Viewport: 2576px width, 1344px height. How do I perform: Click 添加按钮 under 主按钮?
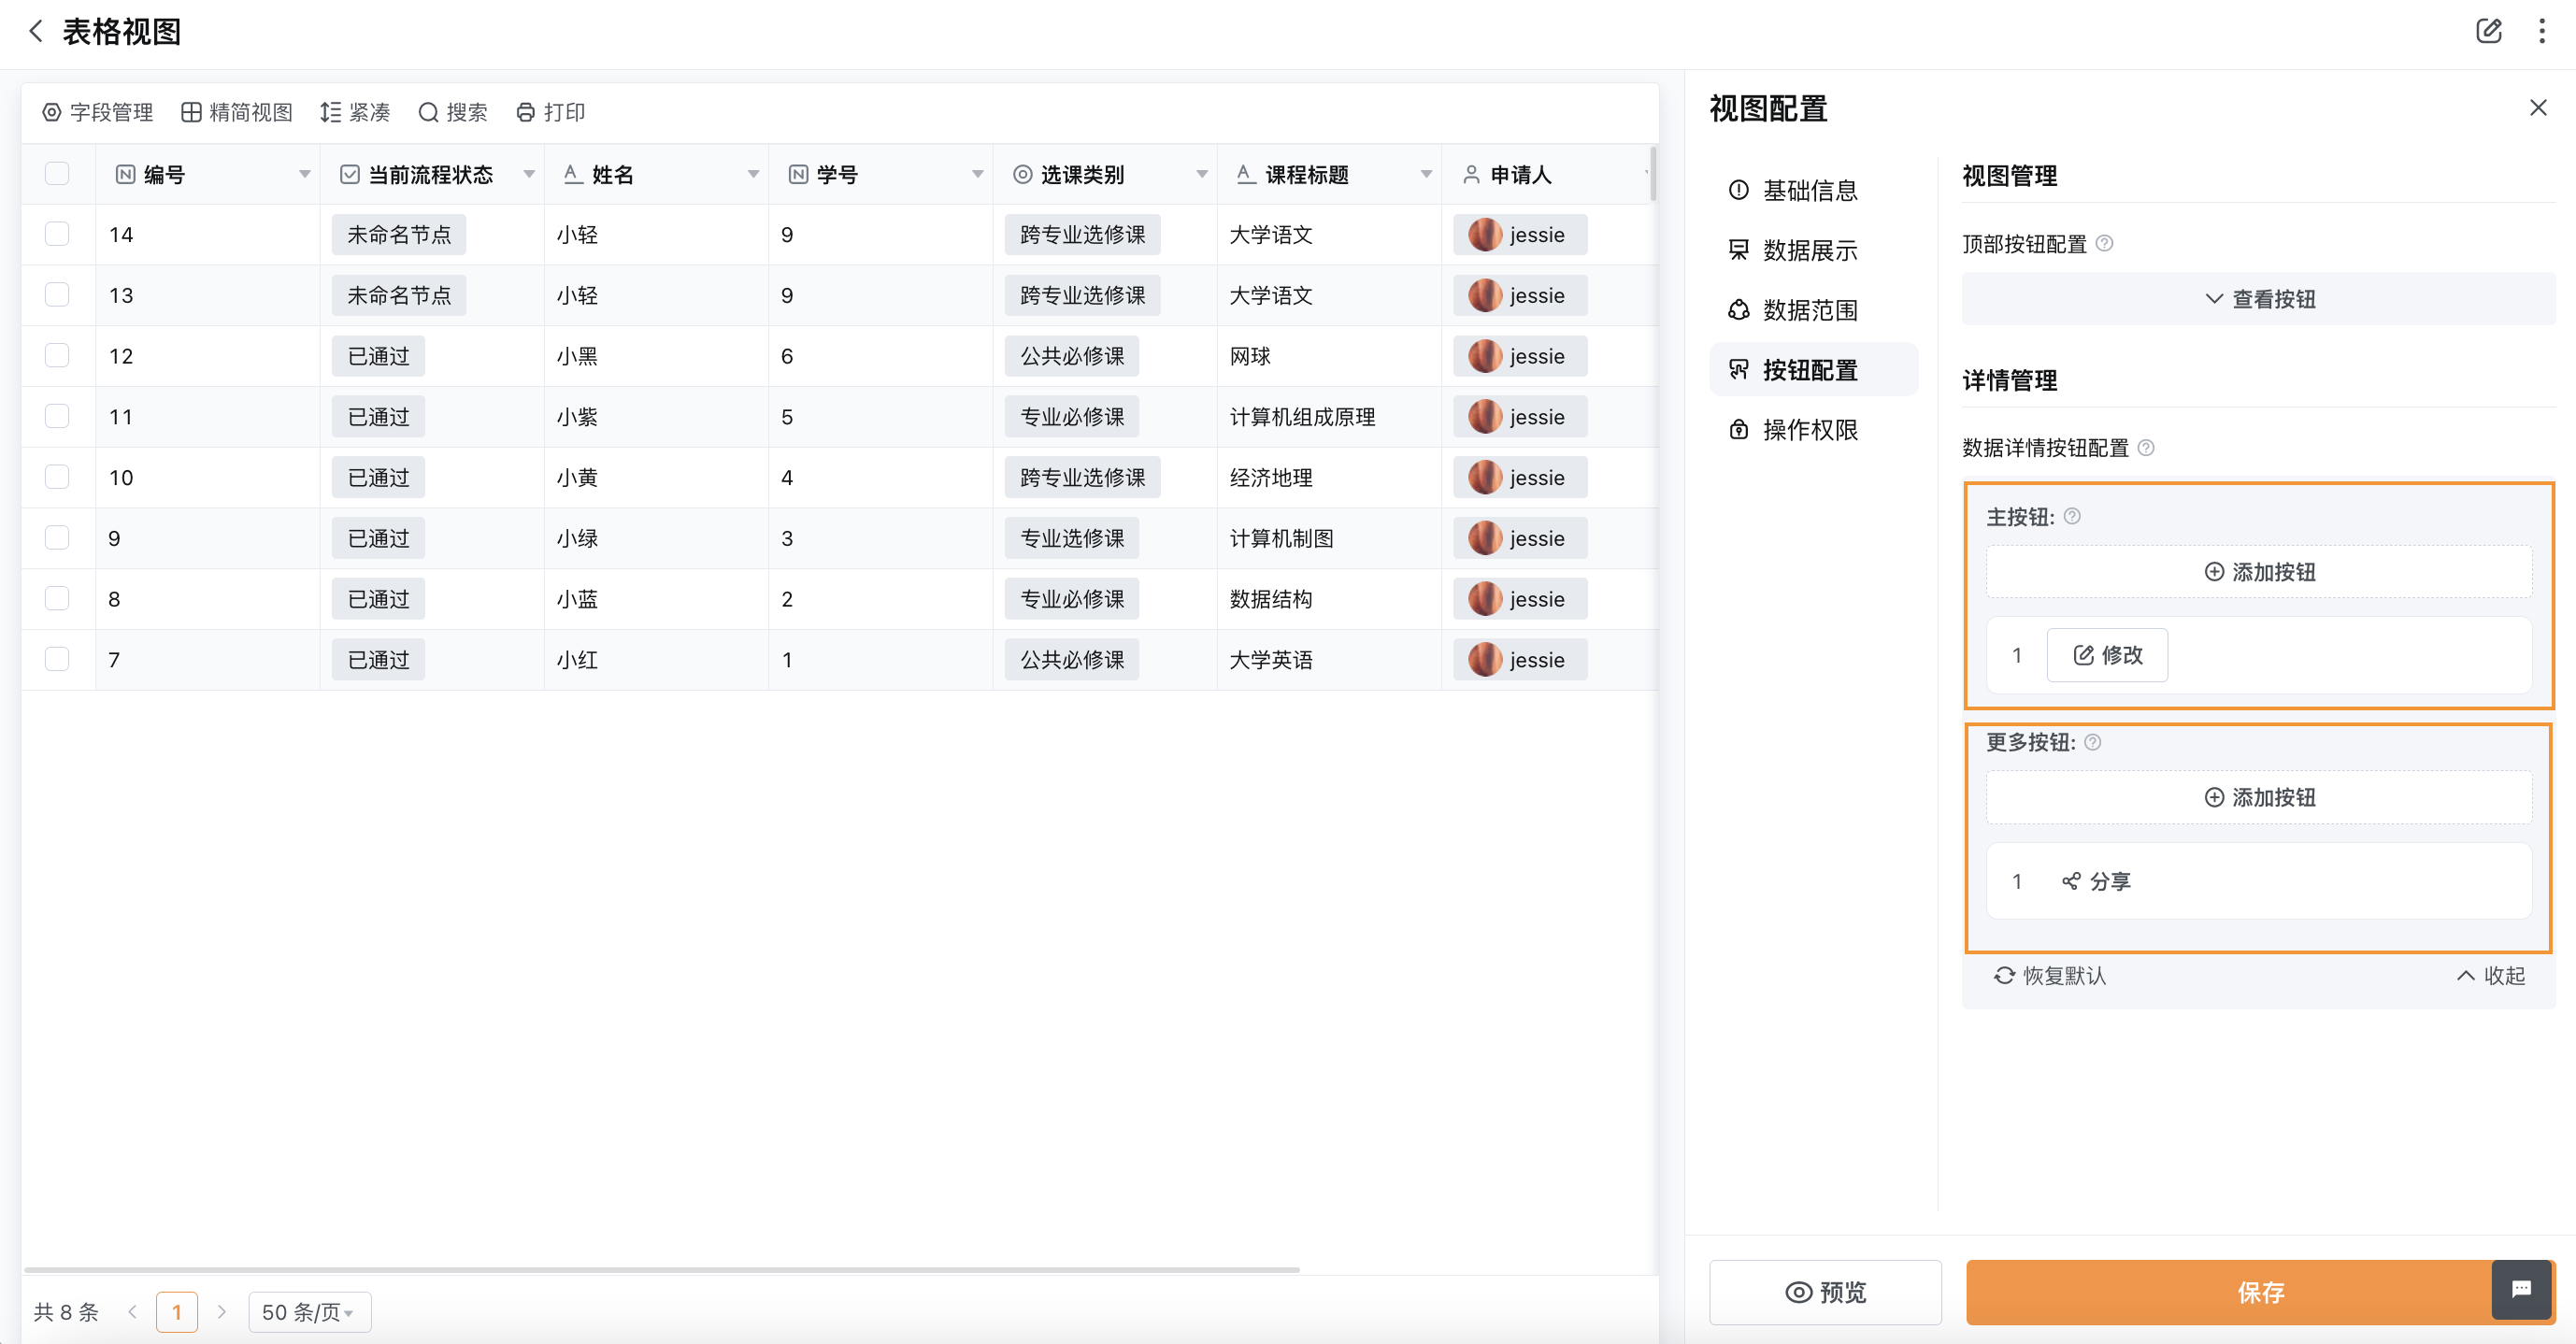coord(2259,572)
